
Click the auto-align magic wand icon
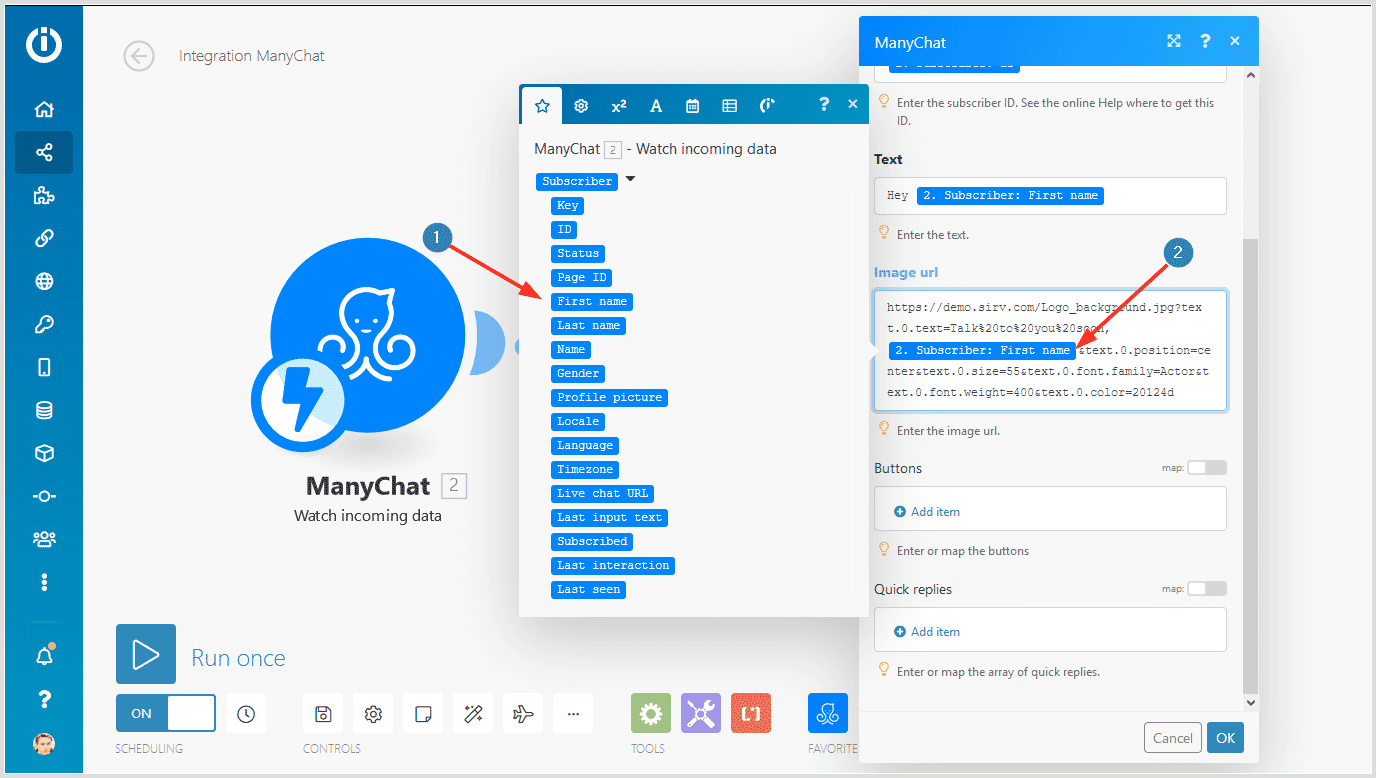(473, 714)
